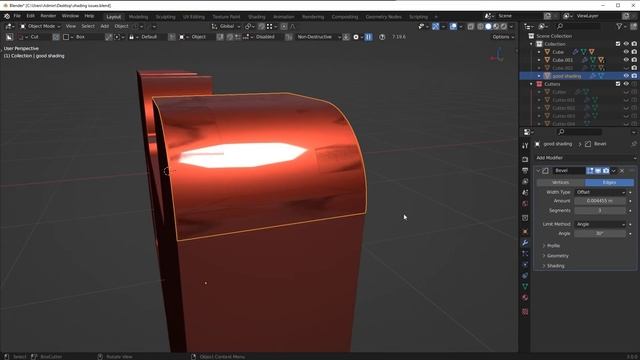640x360 pixels.
Task: Open viewport overlays icon
Action: pos(453,26)
